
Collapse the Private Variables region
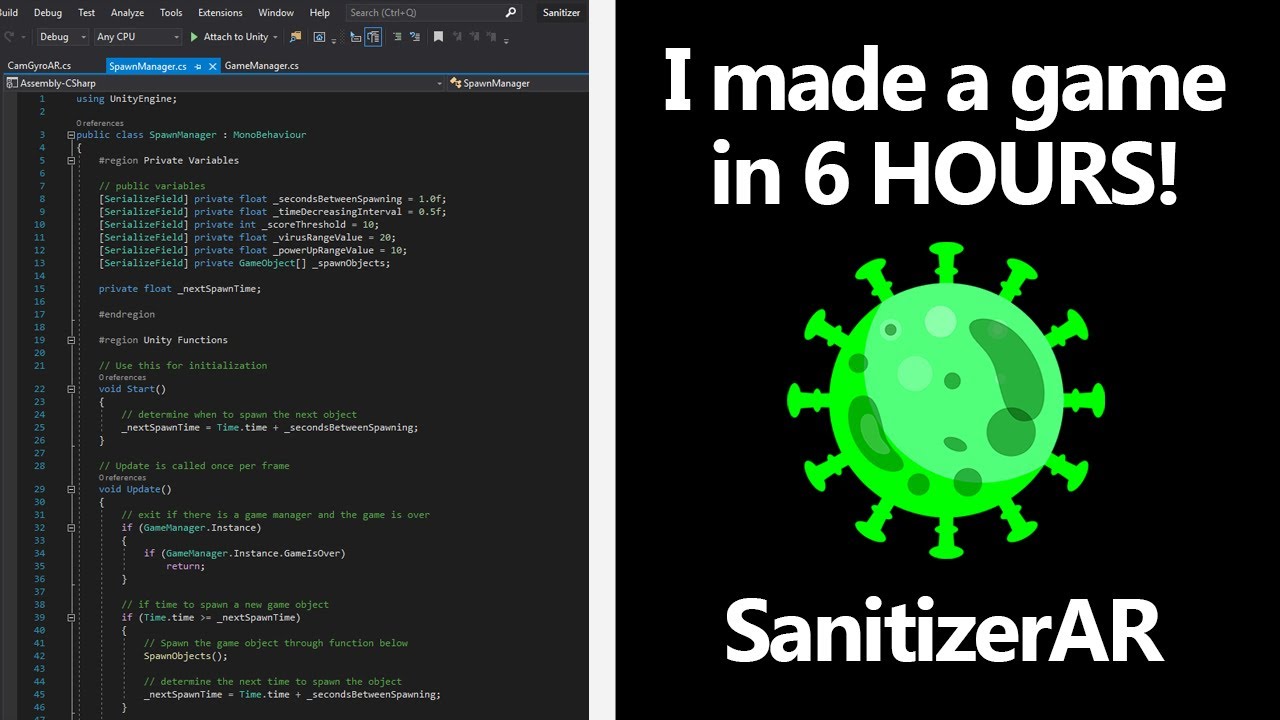[71, 160]
